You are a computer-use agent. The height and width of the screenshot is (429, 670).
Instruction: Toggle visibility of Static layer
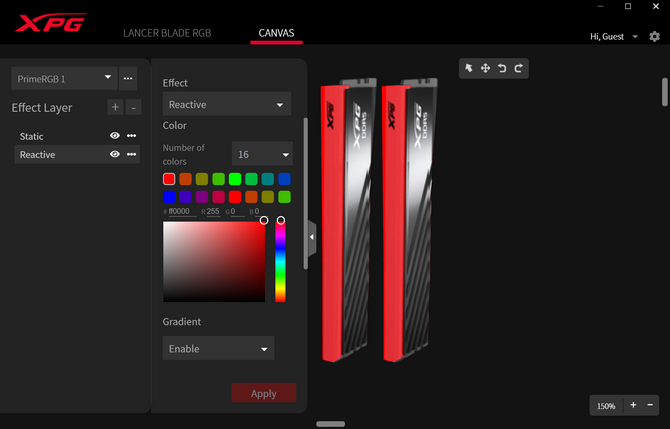point(115,136)
